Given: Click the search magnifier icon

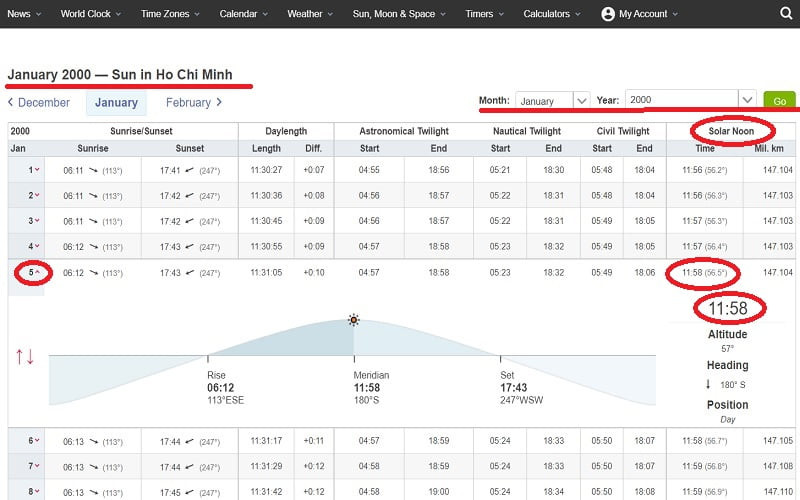Looking at the screenshot, I should (785, 14).
